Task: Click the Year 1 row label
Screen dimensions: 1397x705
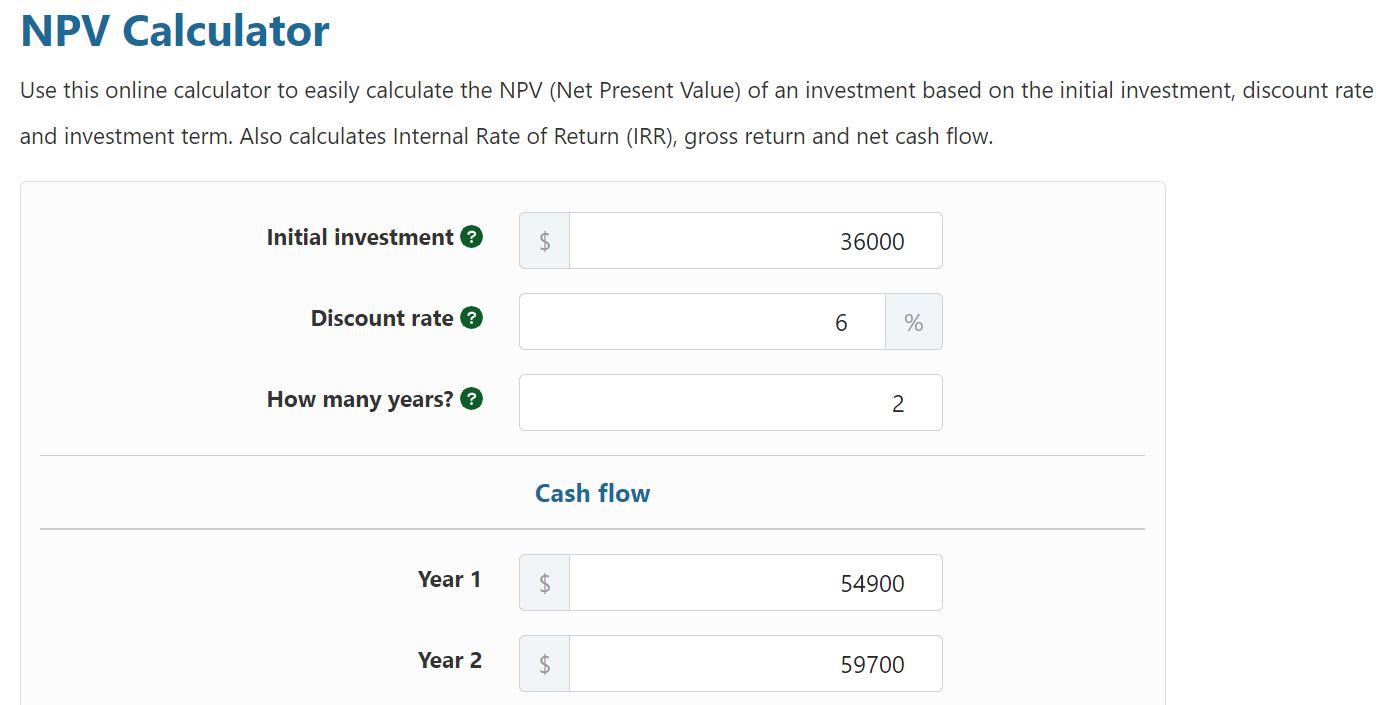Action: click(x=450, y=579)
